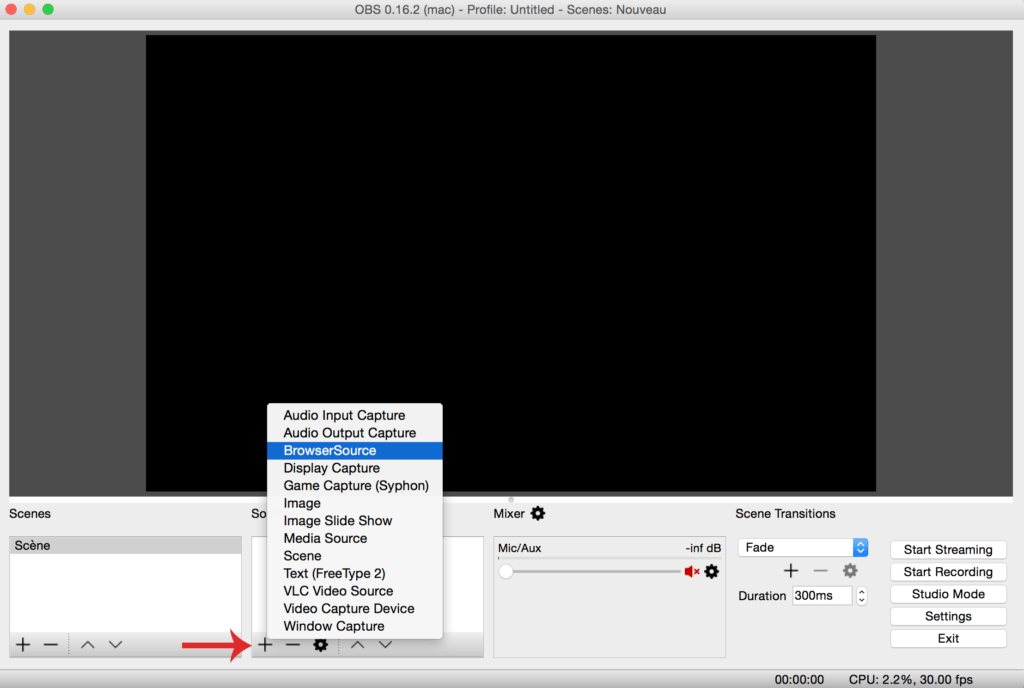Remove the selected scene with minus icon
This screenshot has width=1024, height=688.
(51, 645)
